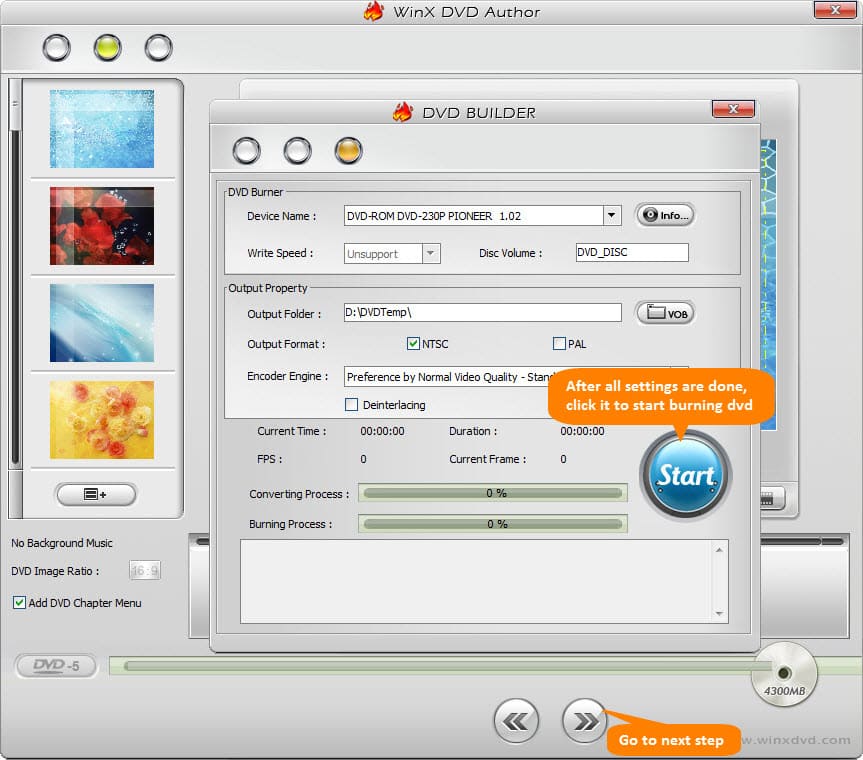Click second step circle in DVD Builder
863x760 pixels.
pos(297,151)
